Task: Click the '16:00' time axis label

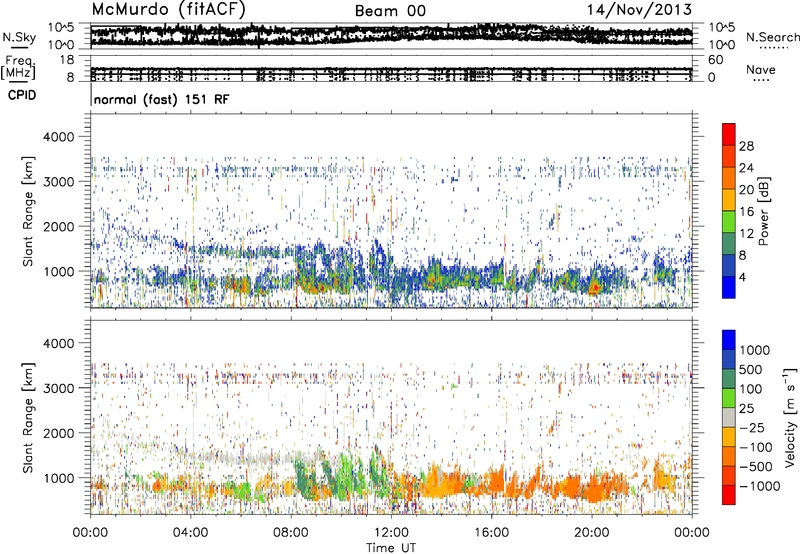Action: pyautogui.click(x=491, y=533)
